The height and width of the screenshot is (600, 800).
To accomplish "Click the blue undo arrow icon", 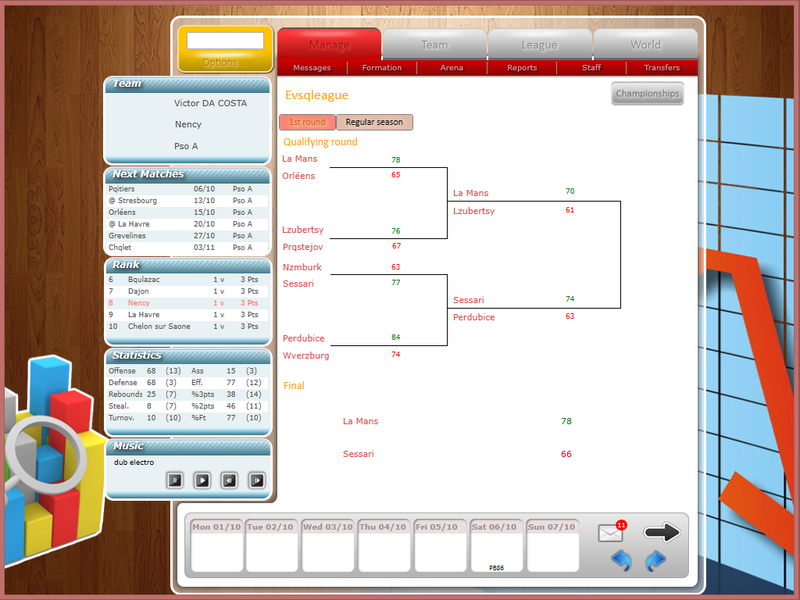I will [x=622, y=561].
